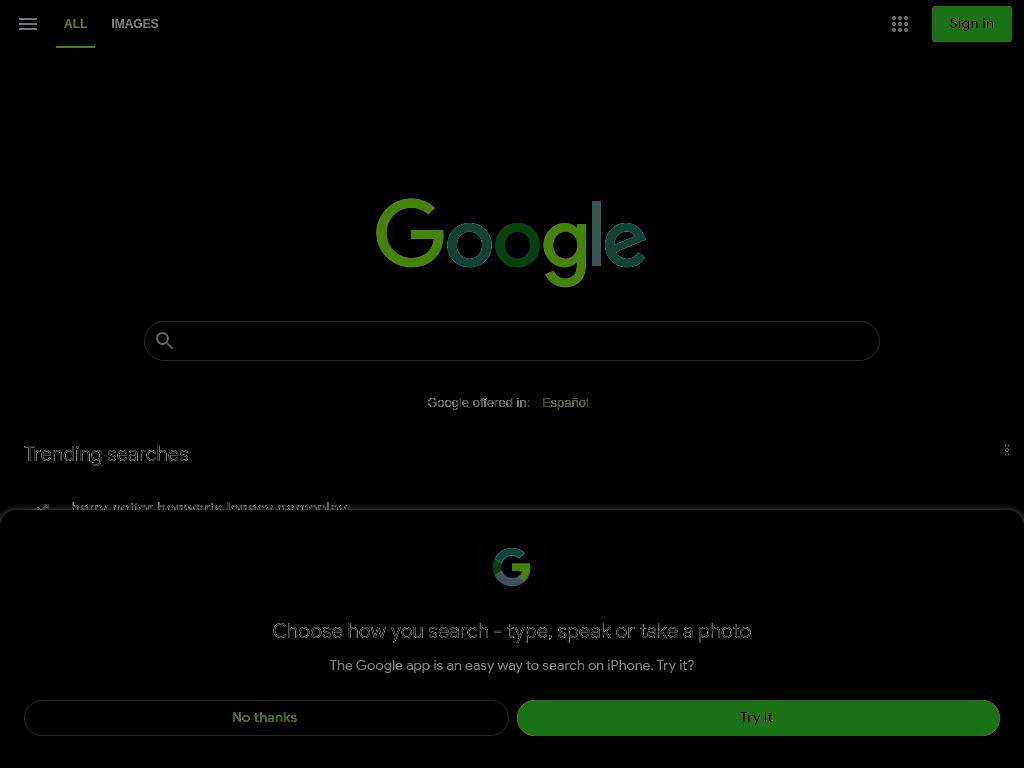This screenshot has height=768, width=1024.
Task: Accept the app promo with Try it
Action: coord(758,718)
